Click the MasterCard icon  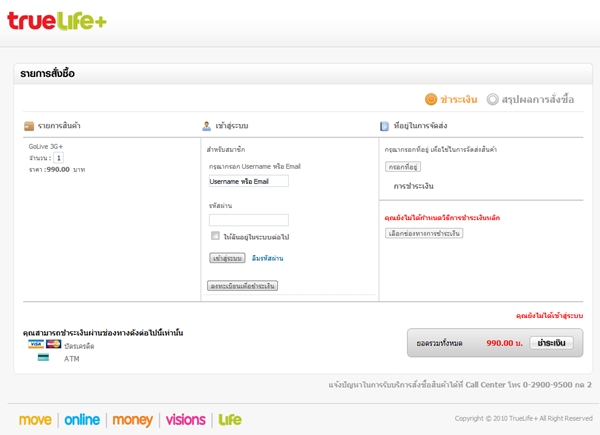(x=54, y=344)
